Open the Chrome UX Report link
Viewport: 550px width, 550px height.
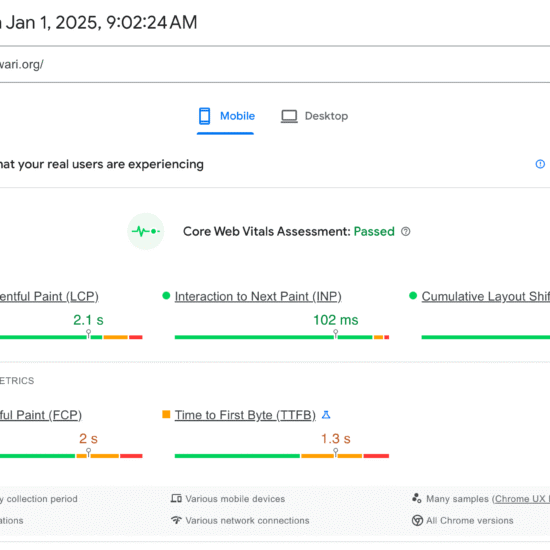pos(522,499)
